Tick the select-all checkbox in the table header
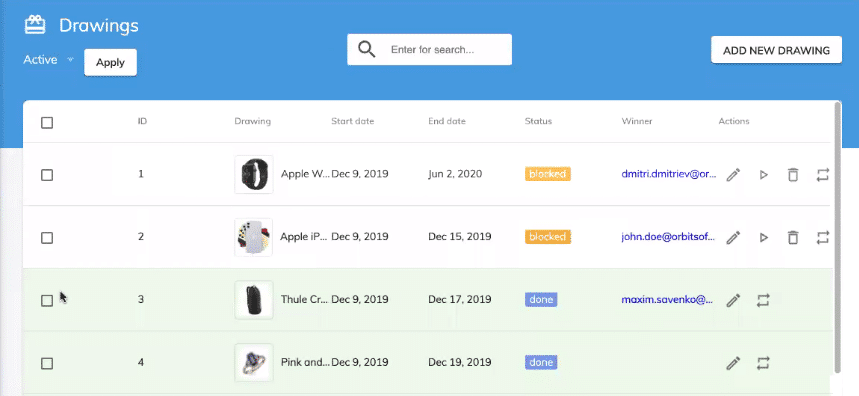Viewport: 859px width, 396px height. pos(47,123)
